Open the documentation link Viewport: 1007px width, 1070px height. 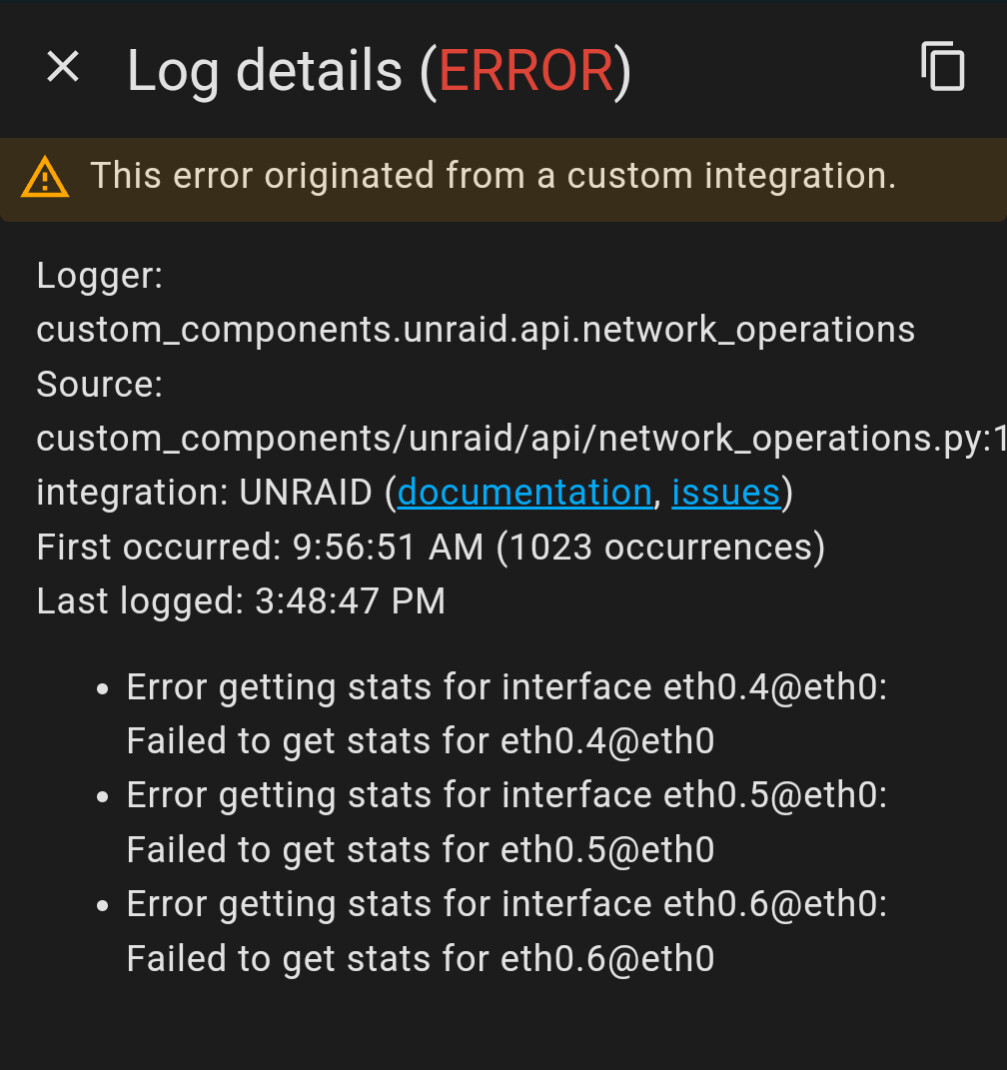pos(524,491)
